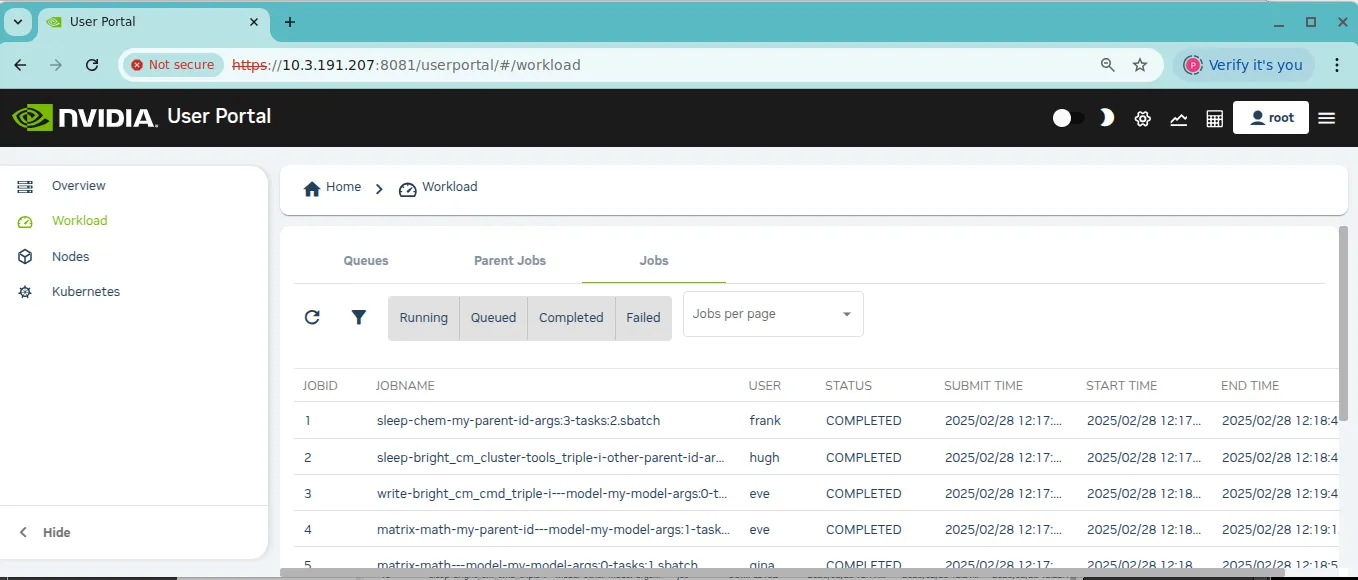Open a new browser tab

coord(290,22)
